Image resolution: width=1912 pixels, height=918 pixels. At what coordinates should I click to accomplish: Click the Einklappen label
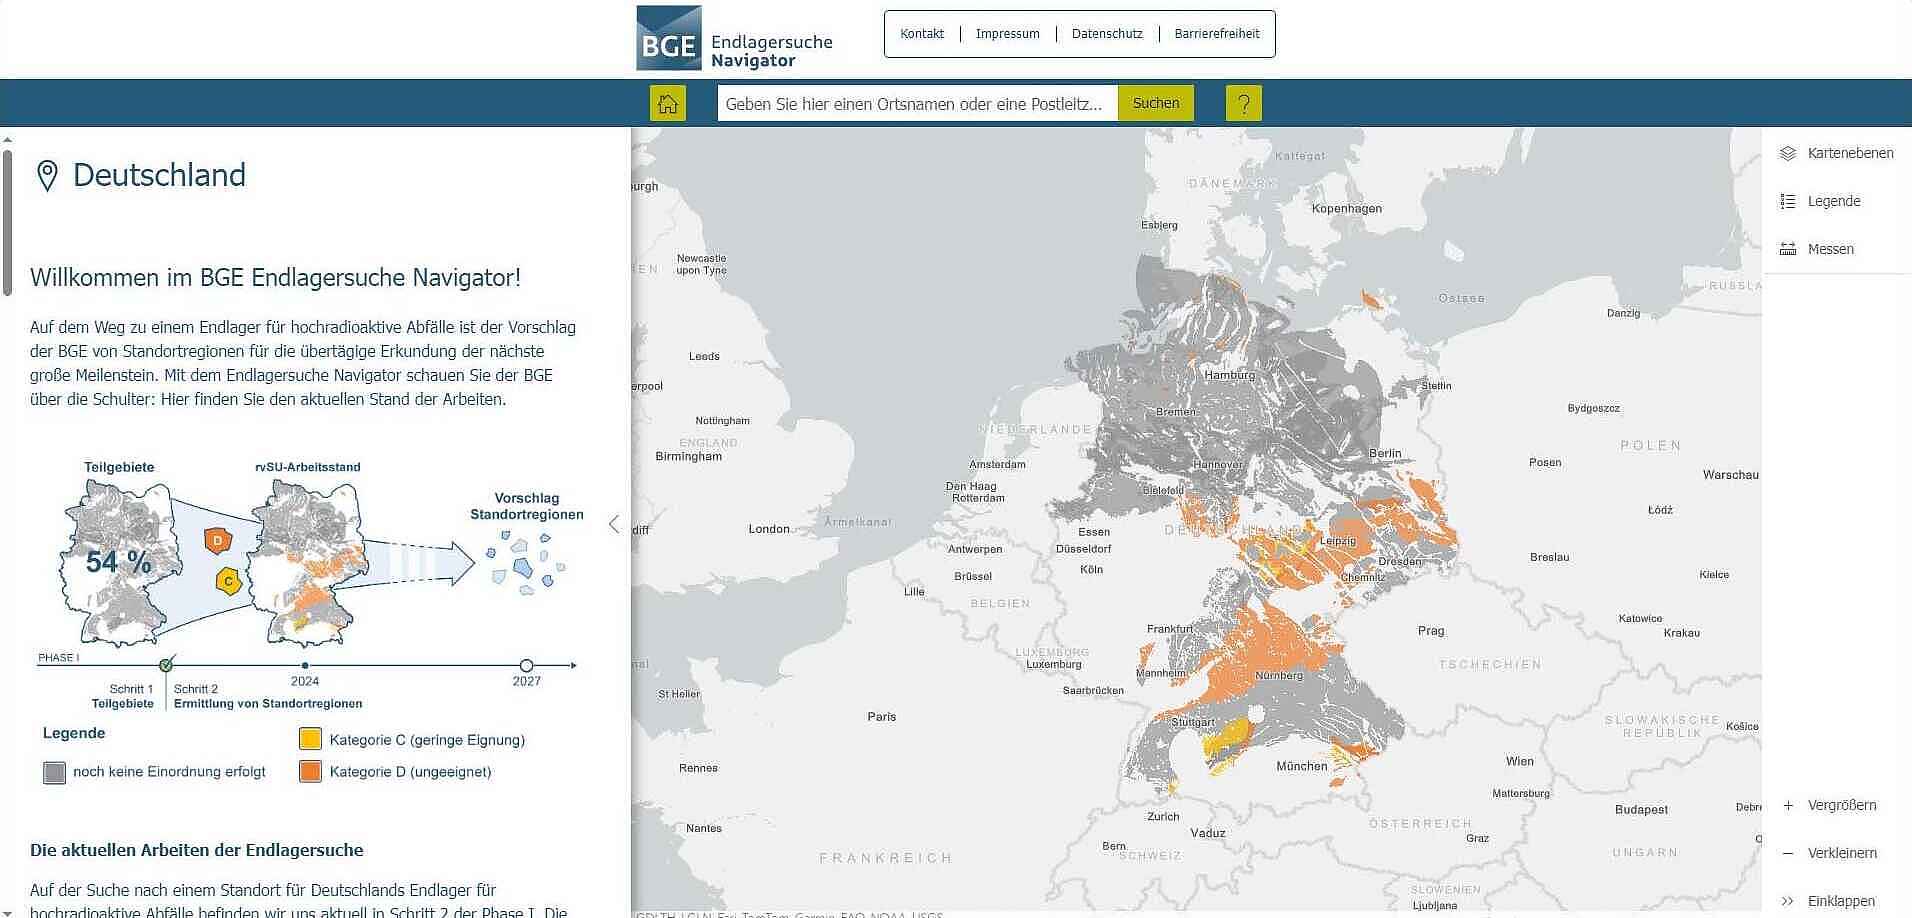tap(1841, 901)
